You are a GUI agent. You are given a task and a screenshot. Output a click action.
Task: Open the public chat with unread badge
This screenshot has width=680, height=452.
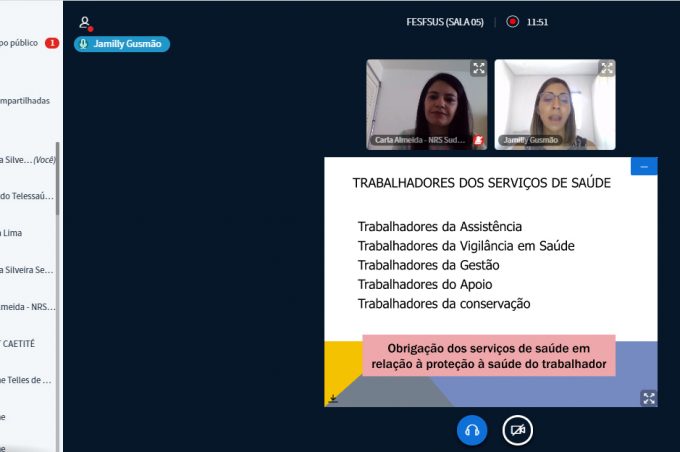click(x=29, y=43)
